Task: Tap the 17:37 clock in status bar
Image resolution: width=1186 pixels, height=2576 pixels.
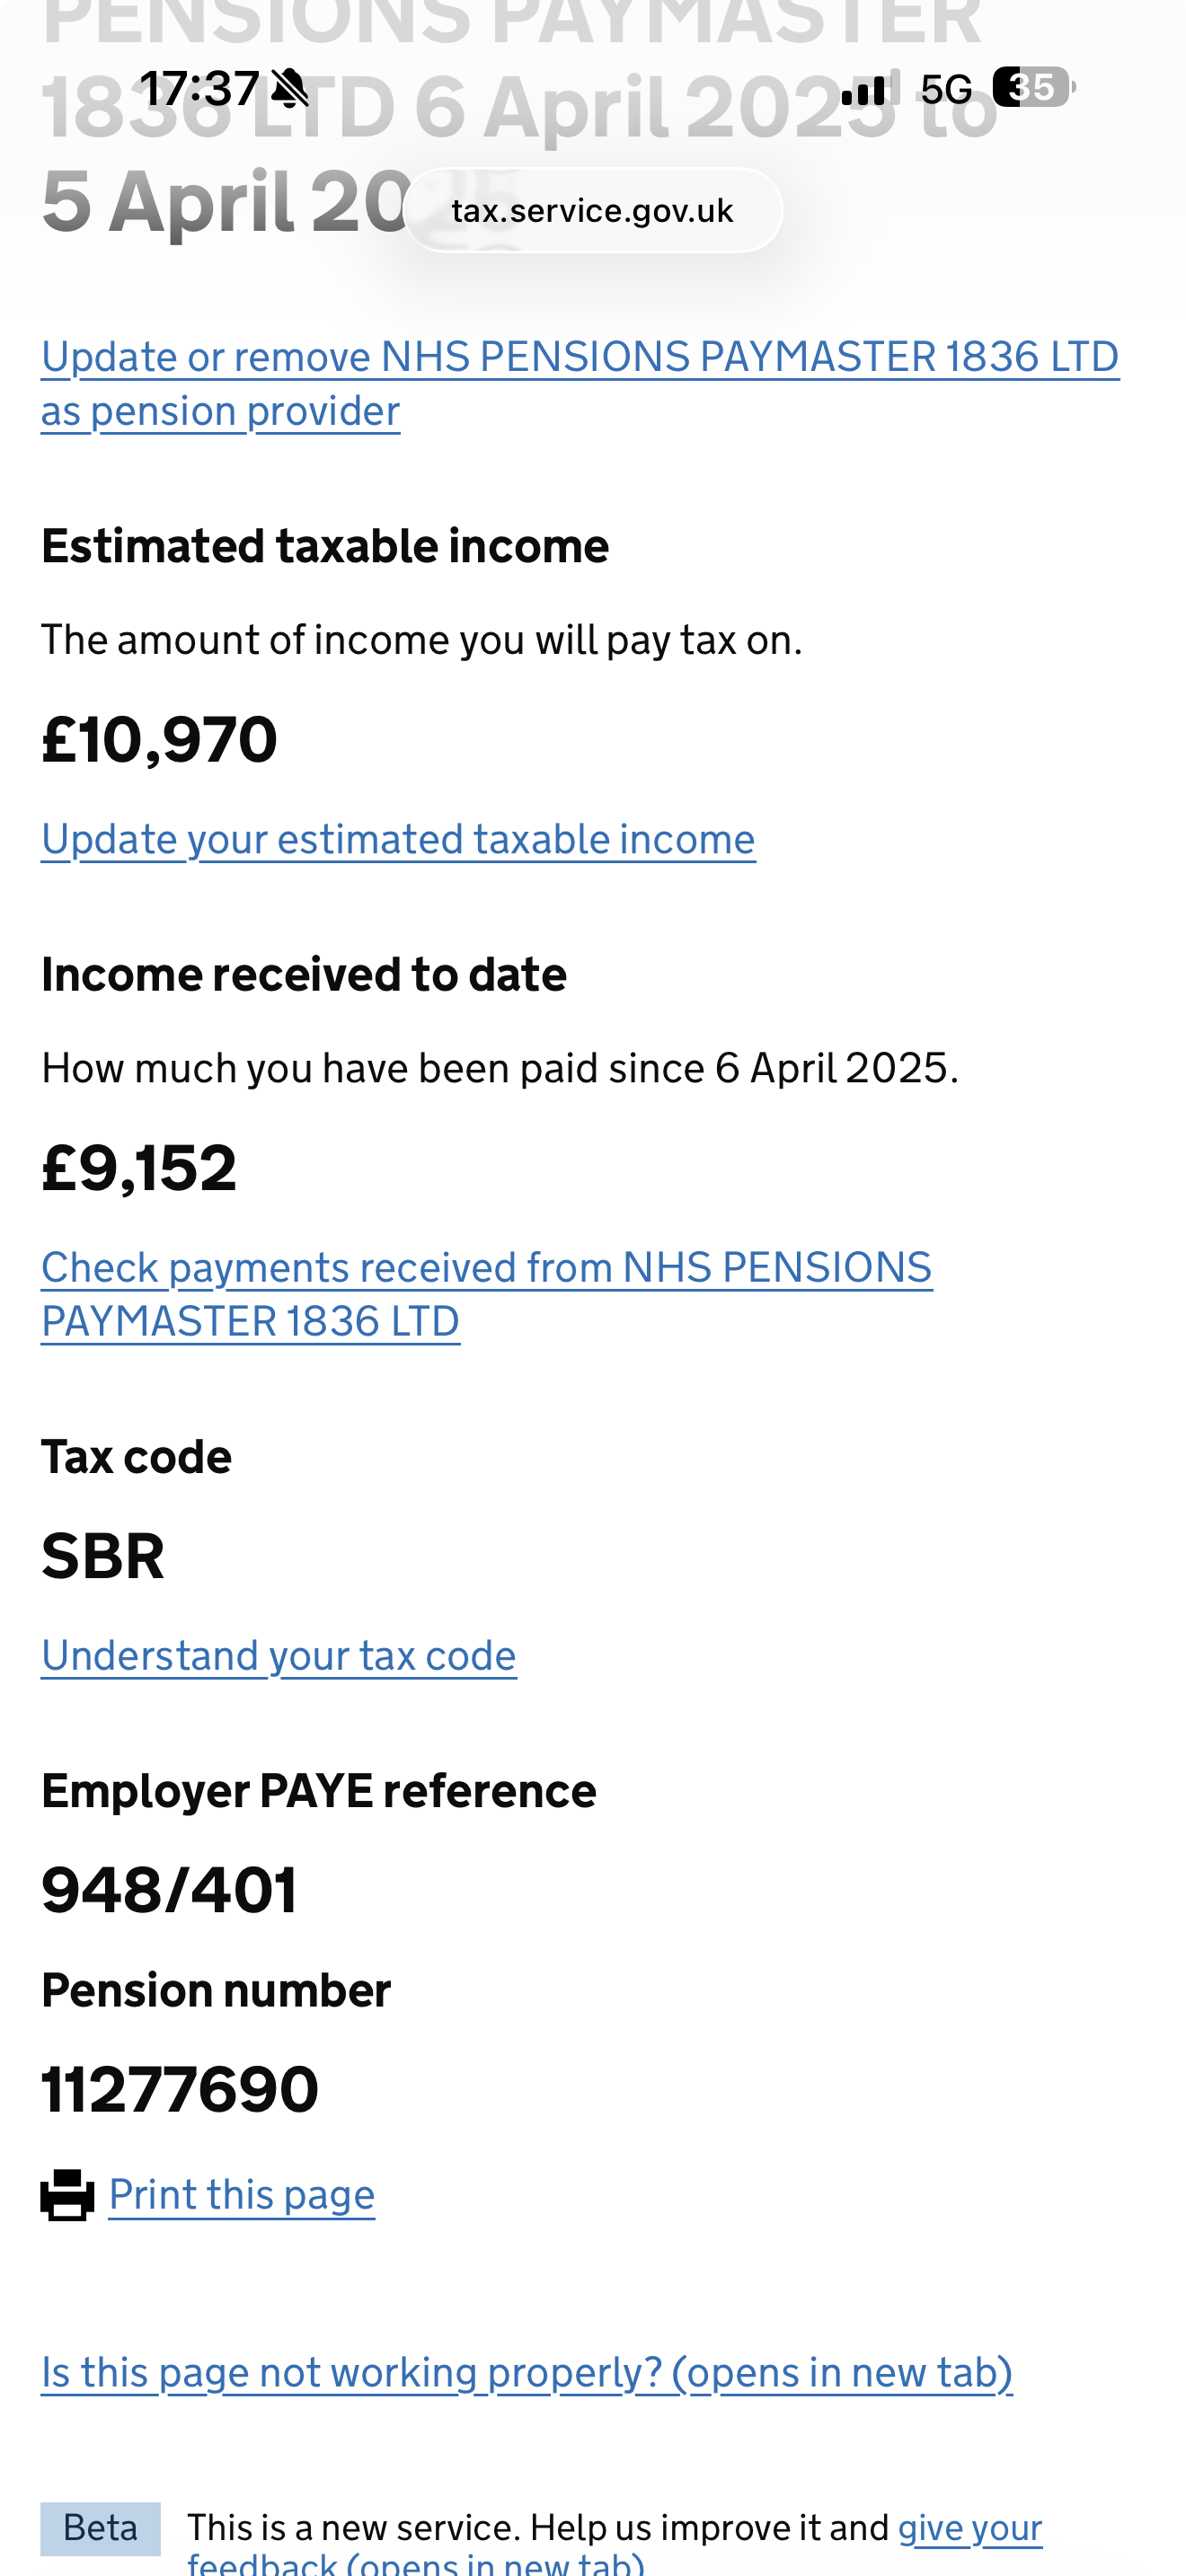Action: tap(199, 88)
